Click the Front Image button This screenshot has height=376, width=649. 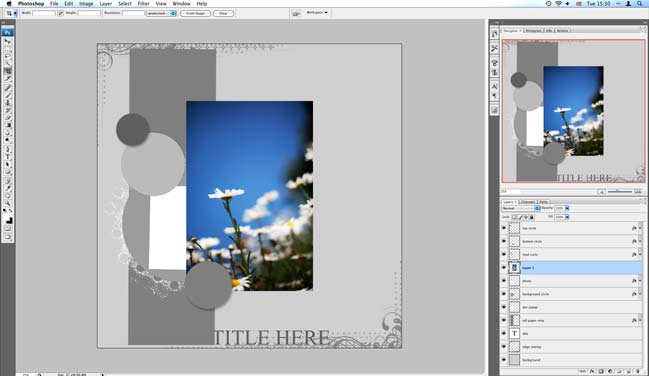click(195, 13)
